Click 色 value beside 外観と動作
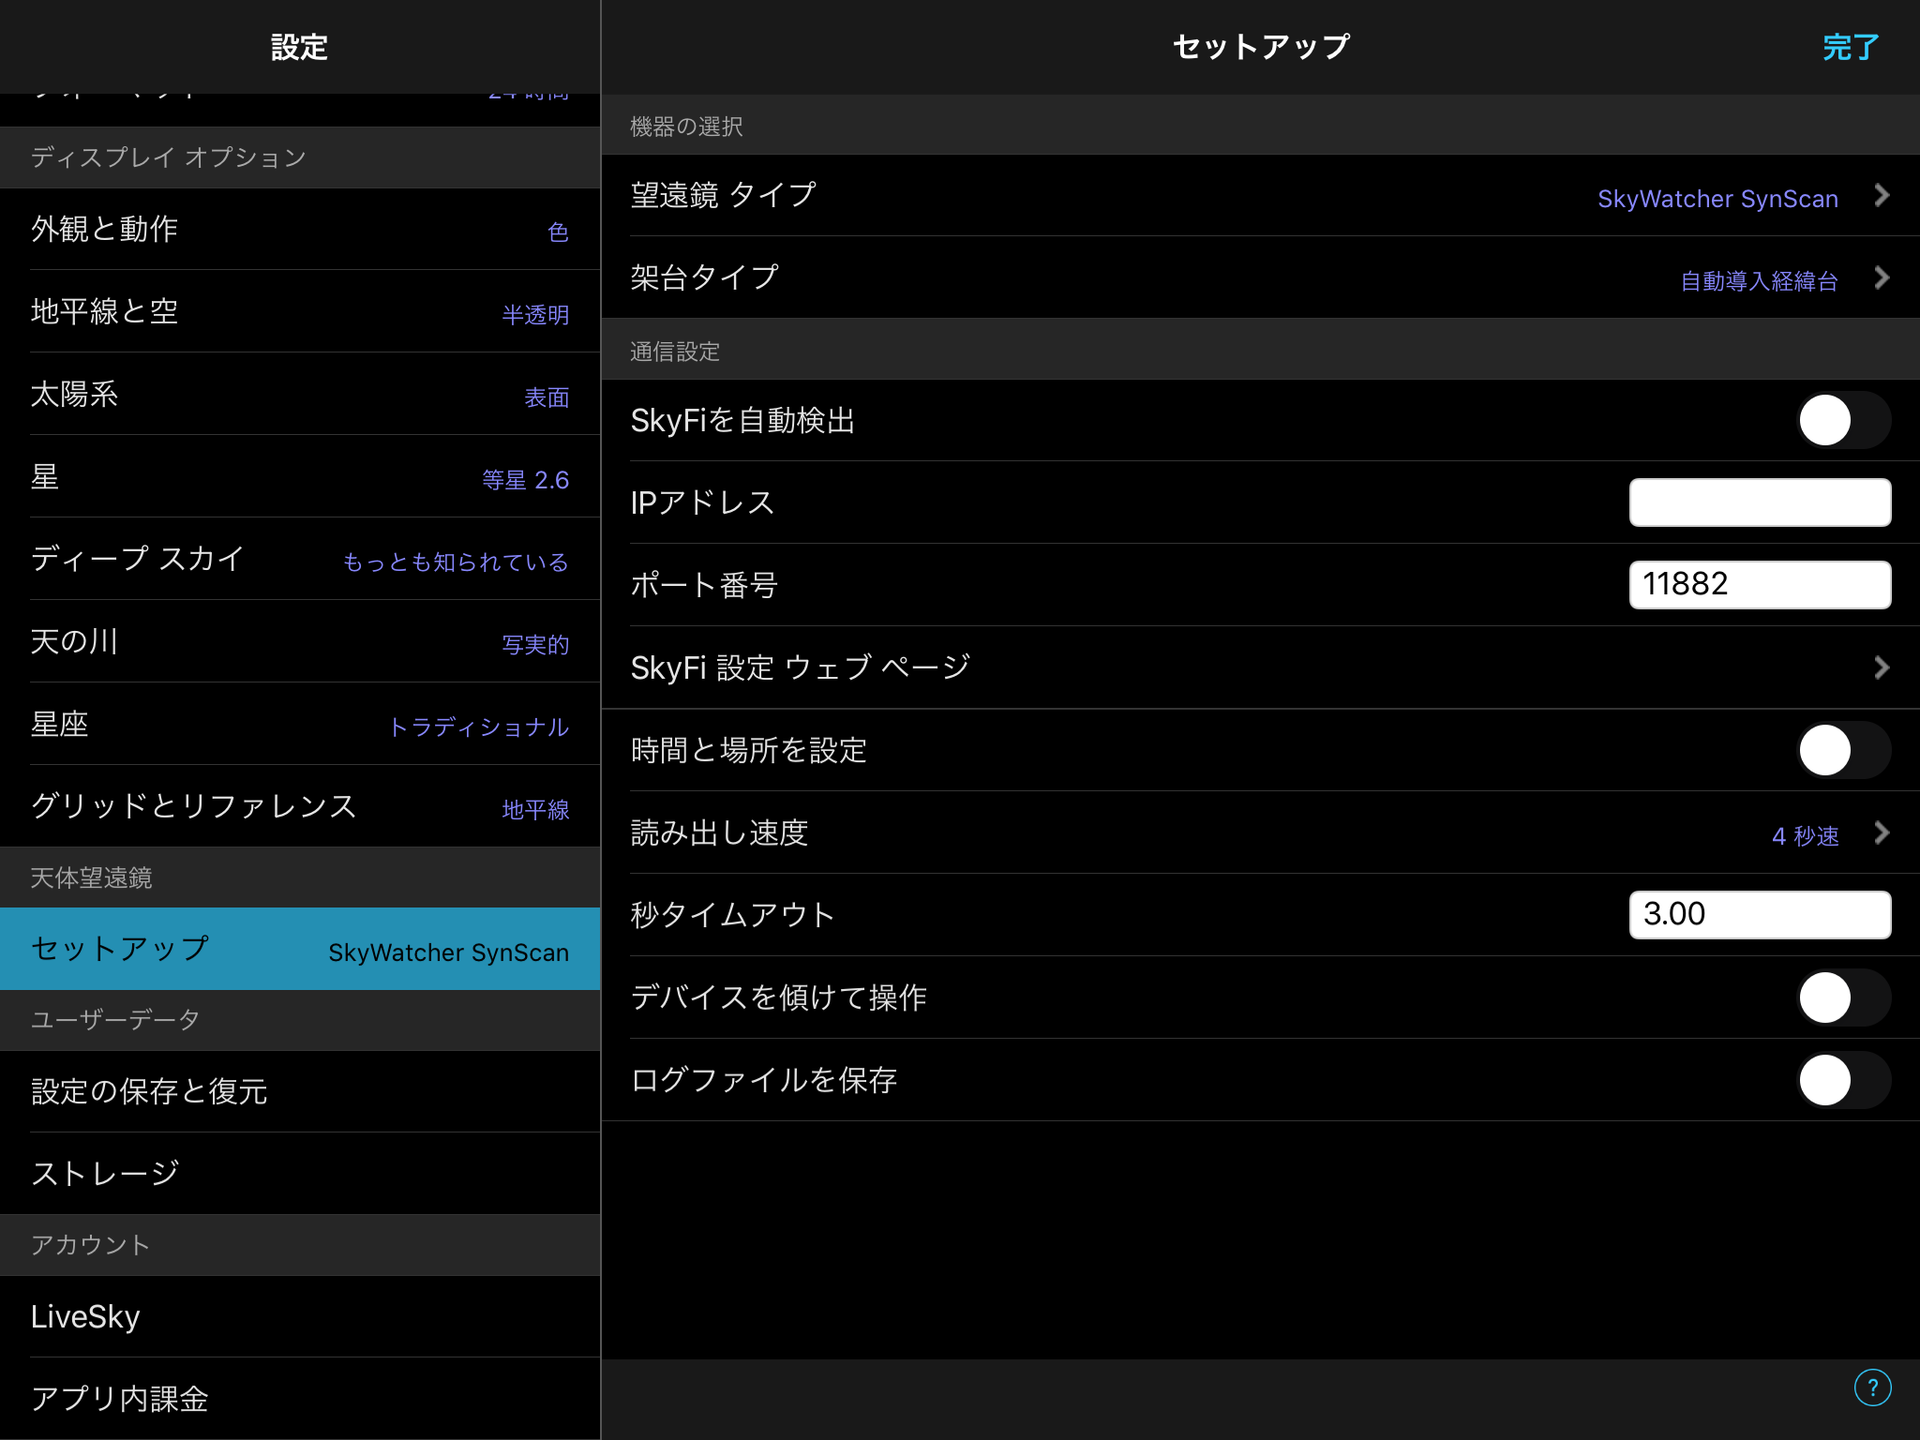1920x1440 pixels. pyautogui.click(x=558, y=232)
